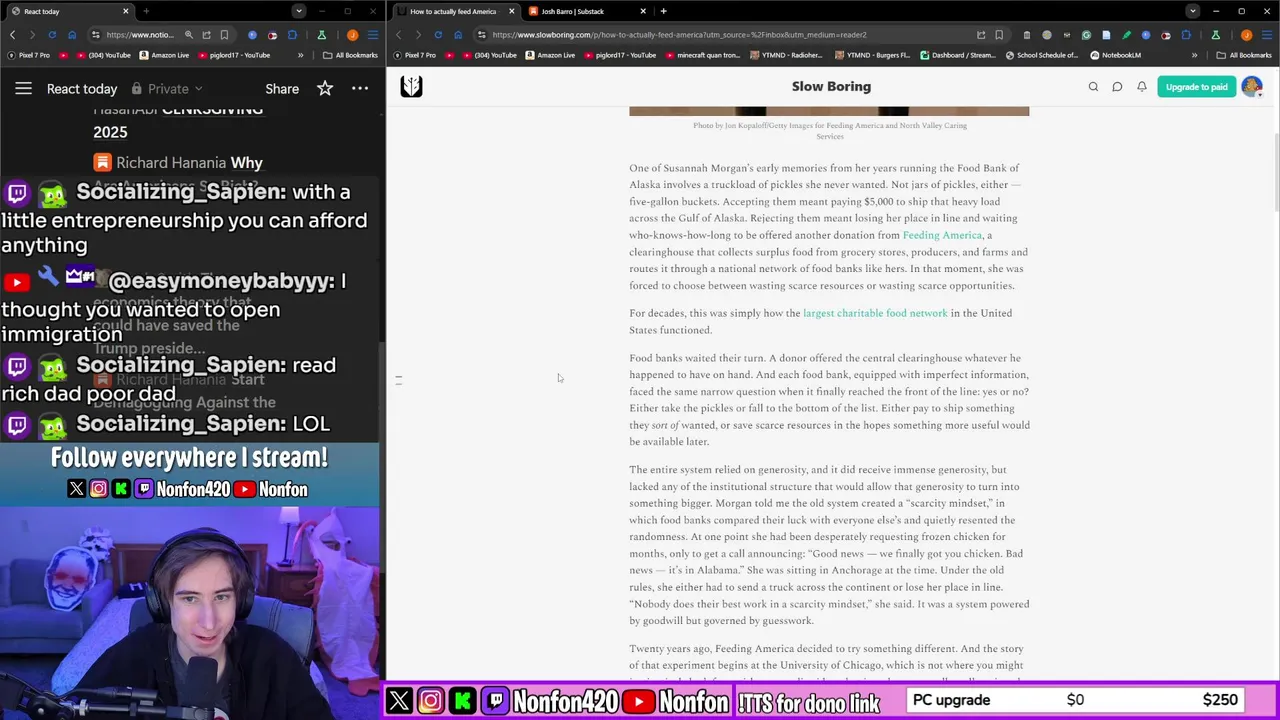This screenshot has height=720, width=1280.
Task: Open Pixel 7 Pro bookmark in Notion window
Action: click(x=29, y=55)
